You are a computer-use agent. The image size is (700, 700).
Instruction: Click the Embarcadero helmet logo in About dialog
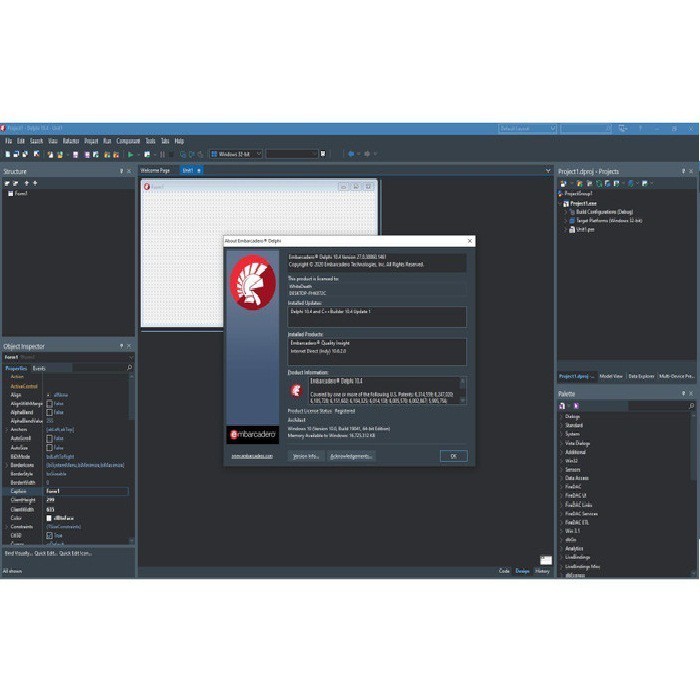click(x=253, y=282)
